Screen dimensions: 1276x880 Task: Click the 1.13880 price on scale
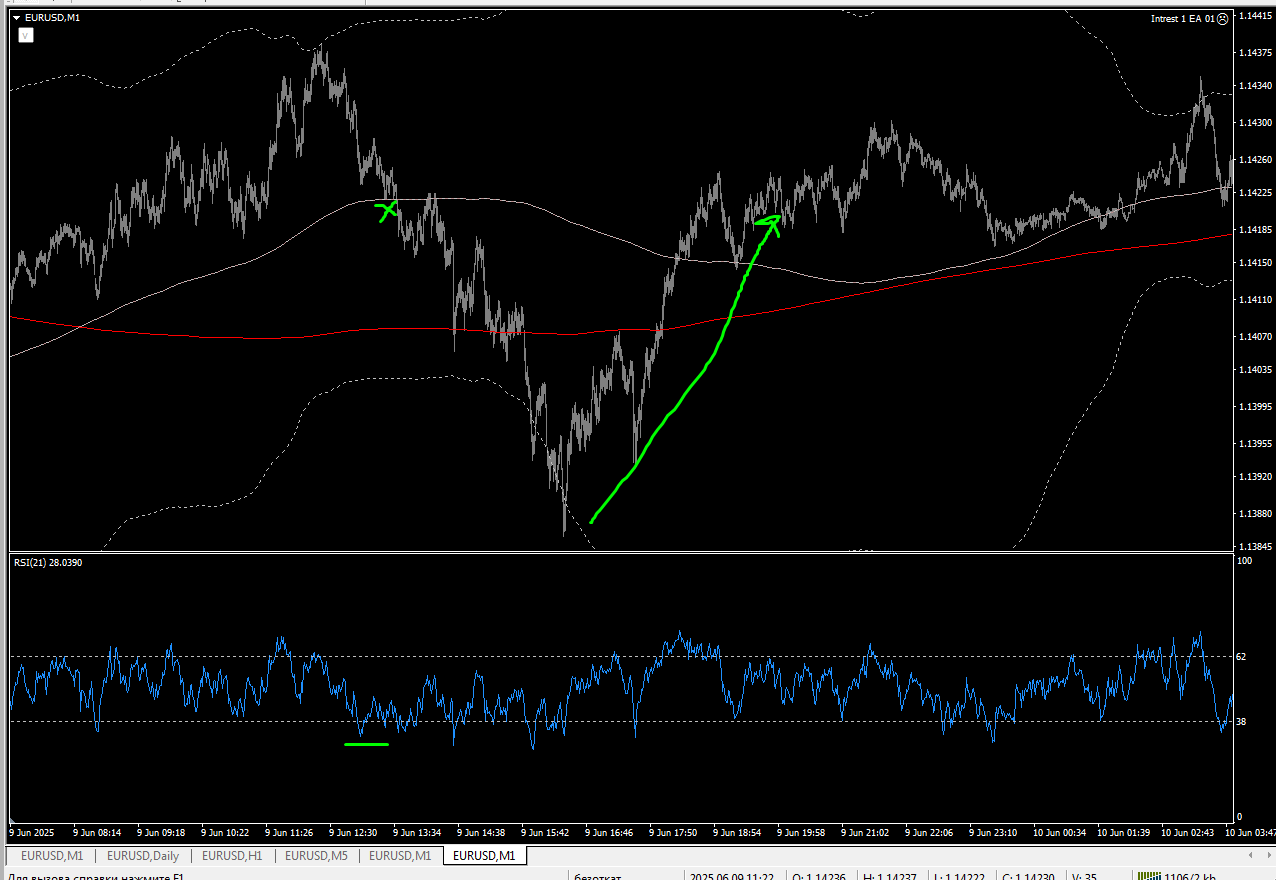[1254, 514]
